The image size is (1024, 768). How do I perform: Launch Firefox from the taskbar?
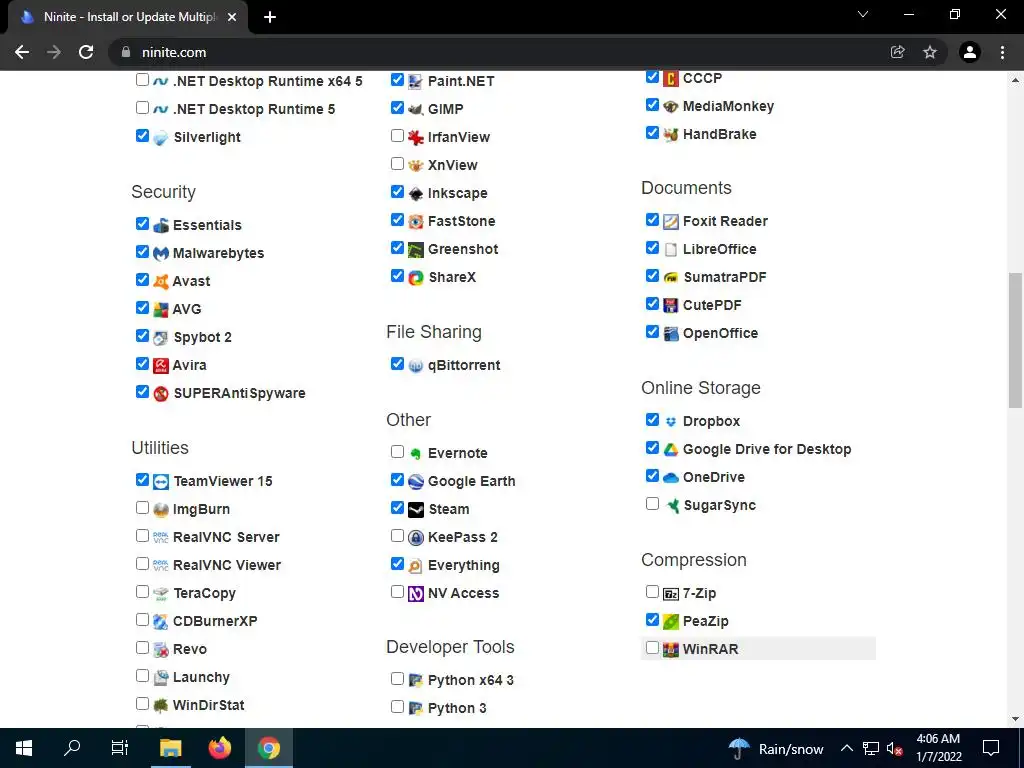(x=220, y=748)
